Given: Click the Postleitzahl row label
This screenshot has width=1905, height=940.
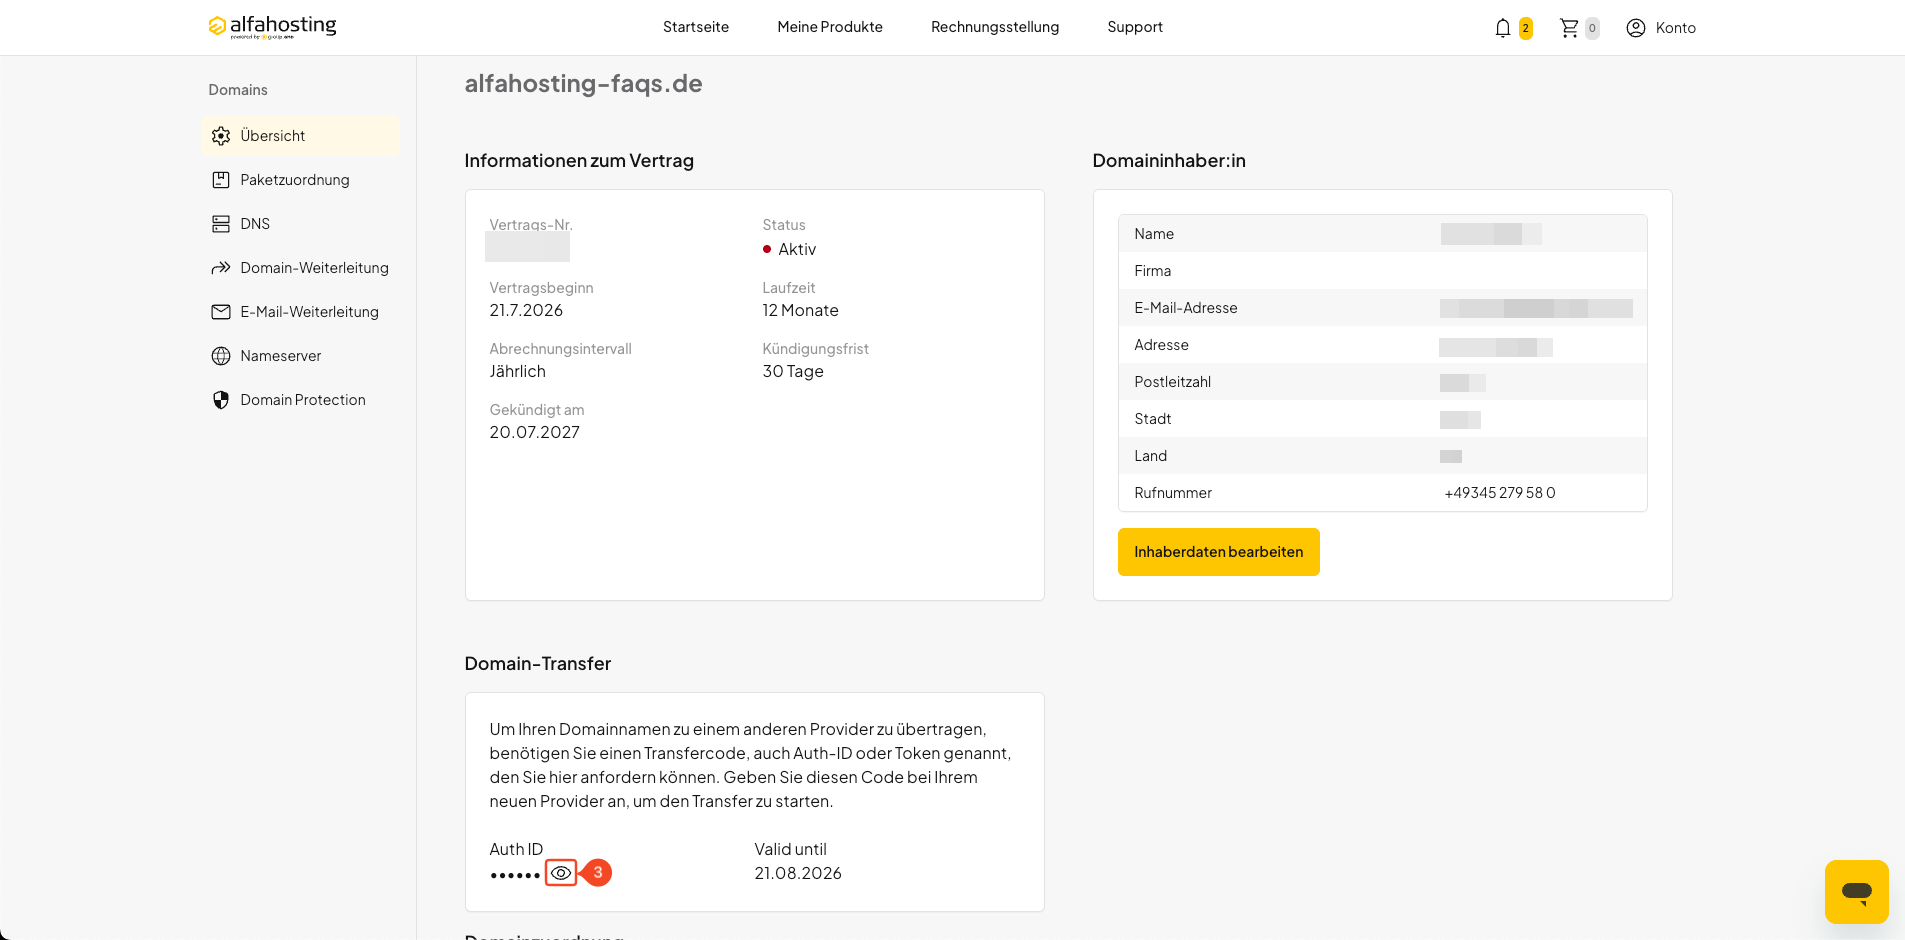Looking at the screenshot, I should [1172, 382].
